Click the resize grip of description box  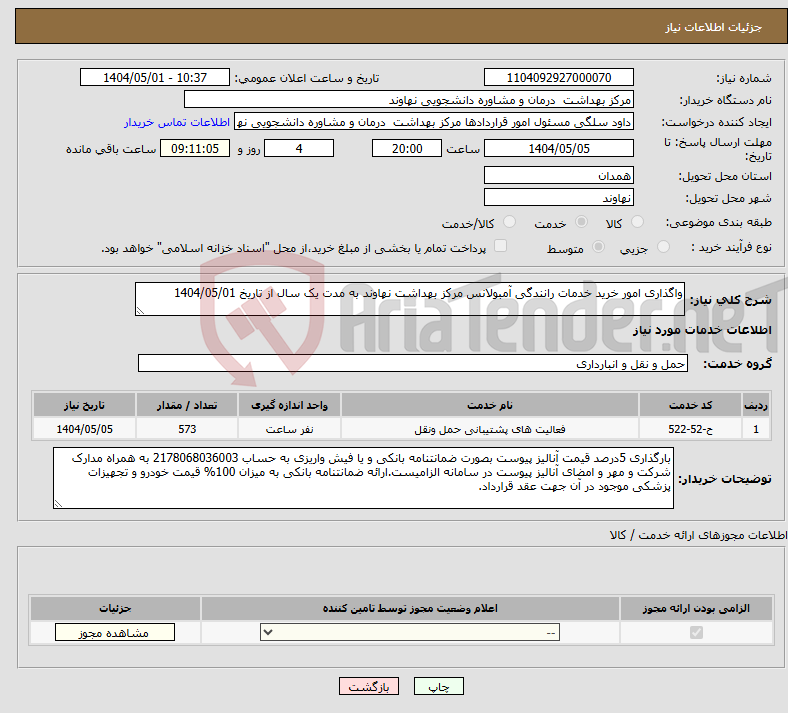140,311
